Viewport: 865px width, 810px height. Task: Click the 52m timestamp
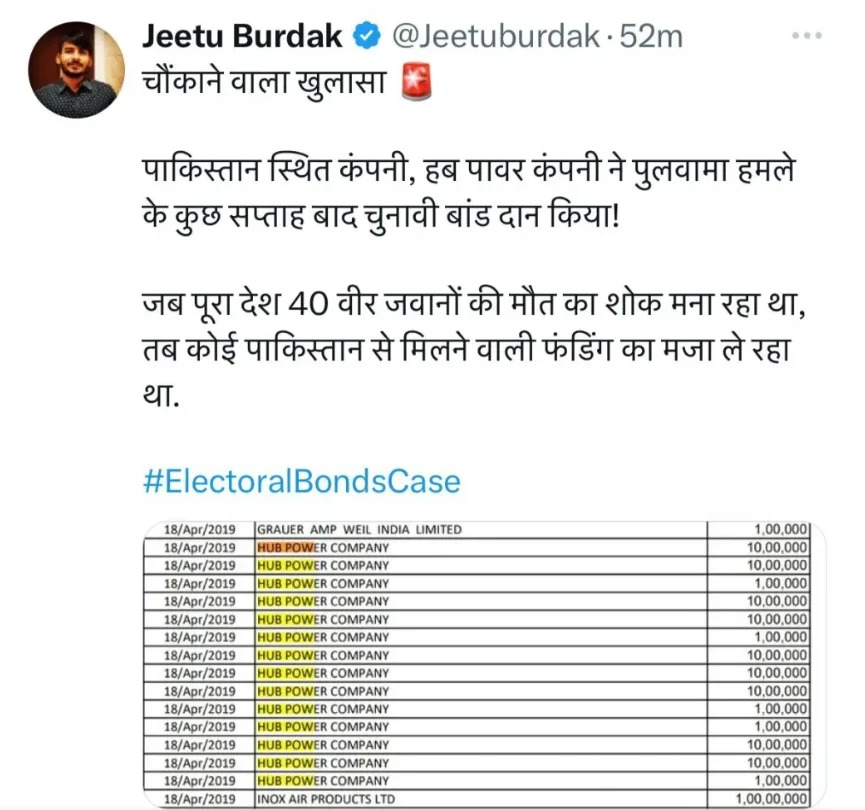[x=651, y=36]
